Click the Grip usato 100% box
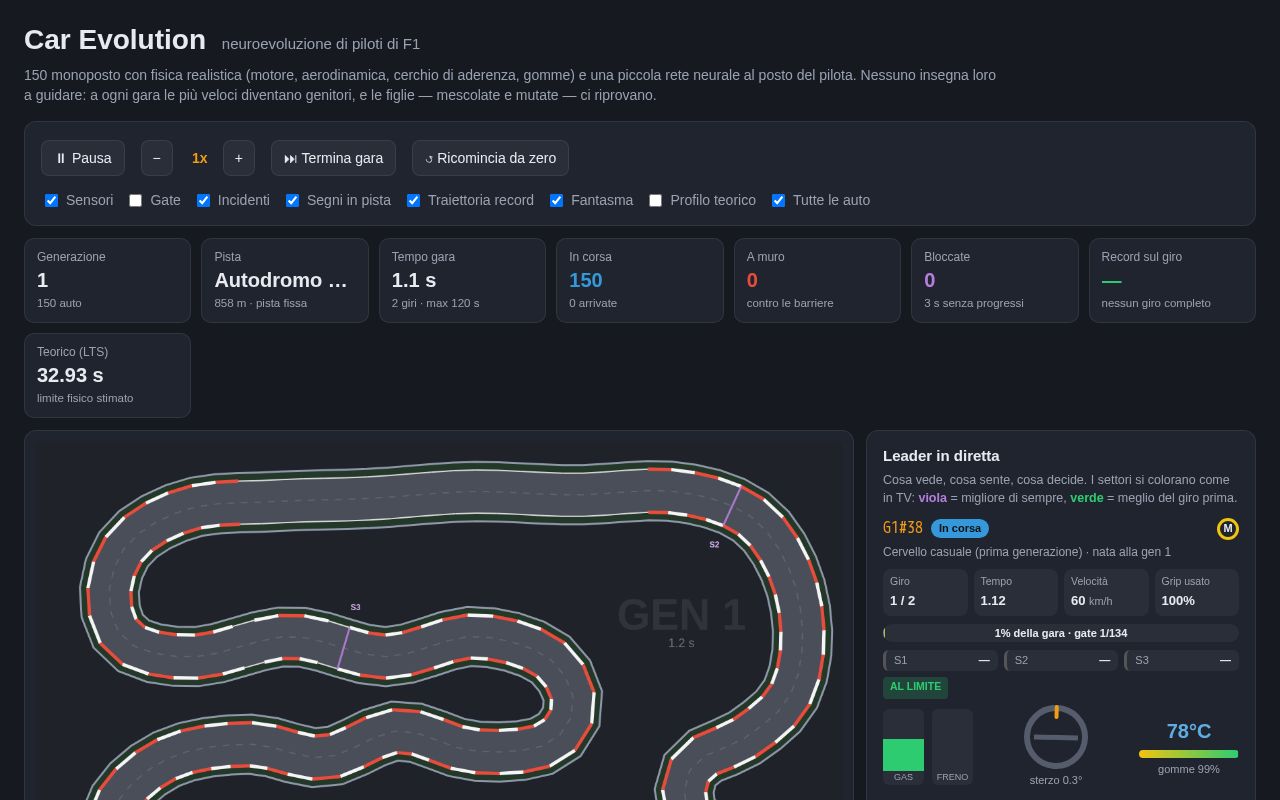This screenshot has height=800, width=1280. 1197,592
